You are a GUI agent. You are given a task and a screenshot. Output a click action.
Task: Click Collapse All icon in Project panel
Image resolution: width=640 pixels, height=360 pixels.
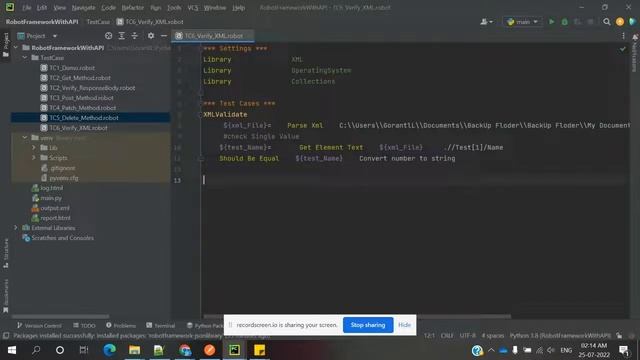click(x=135, y=36)
